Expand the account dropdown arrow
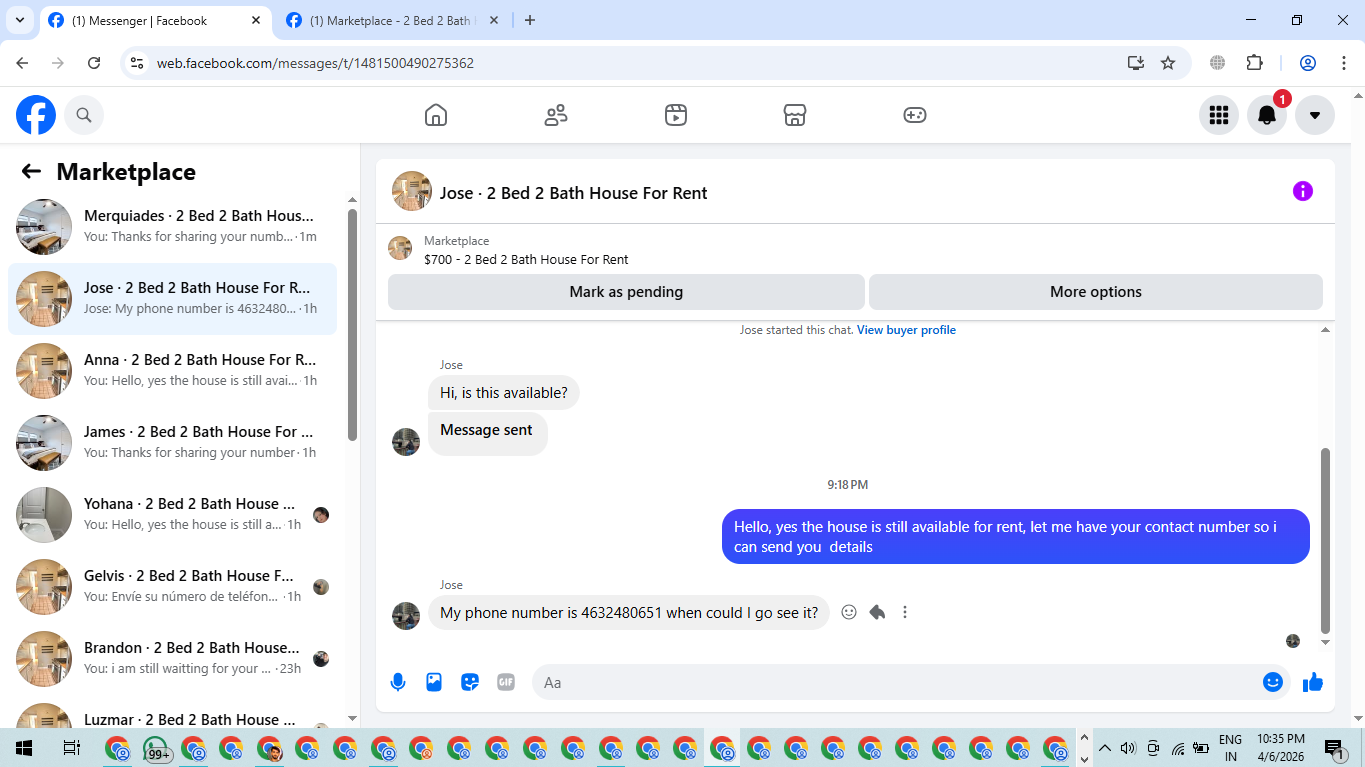Screen dimensions: 1365x767 [x=1315, y=115]
